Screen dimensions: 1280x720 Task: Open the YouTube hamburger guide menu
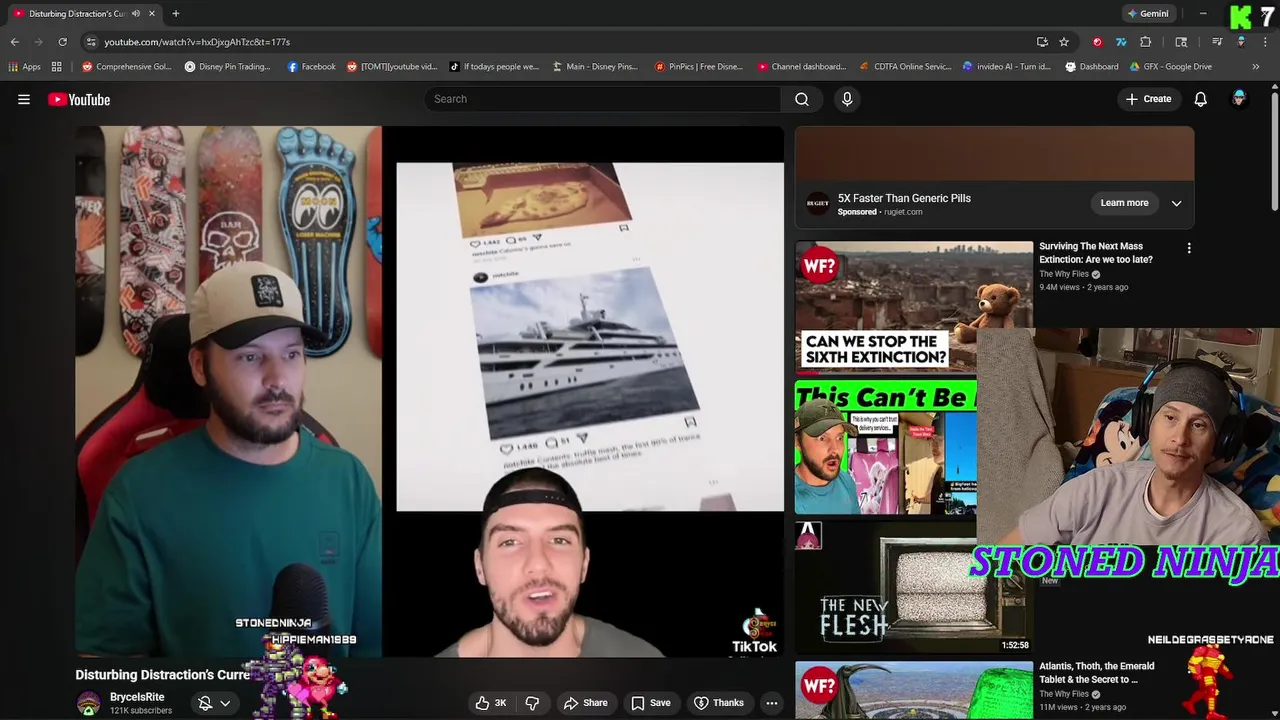pyautogui.click(x=24, y=99)
